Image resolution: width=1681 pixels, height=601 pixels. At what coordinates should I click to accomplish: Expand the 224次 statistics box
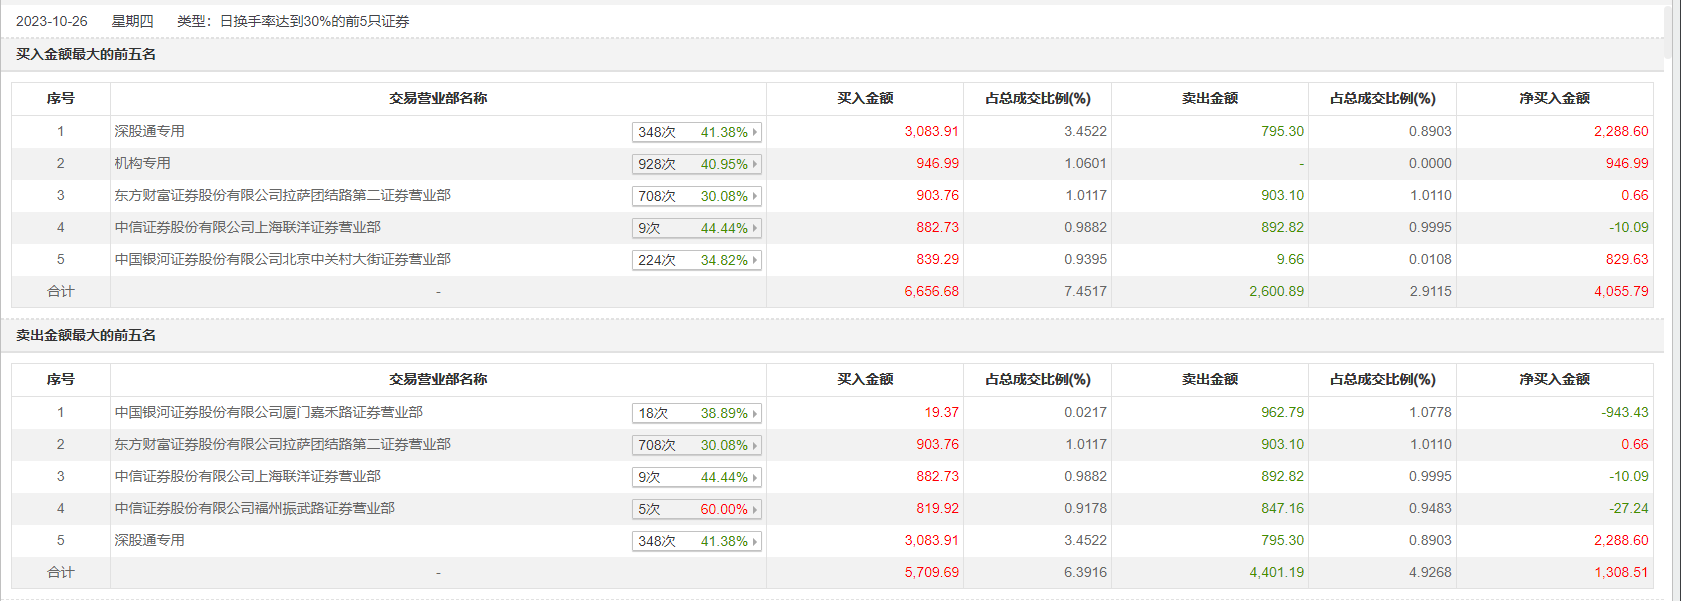click(696, 260)
